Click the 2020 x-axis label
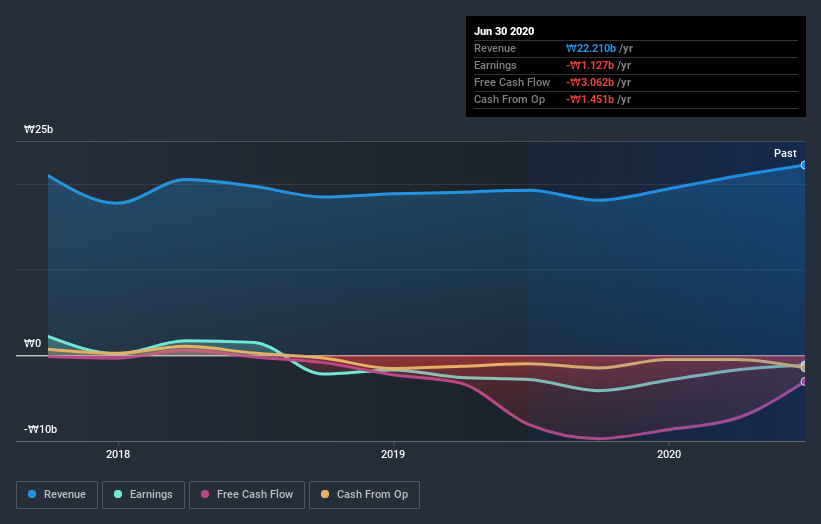This screenshot has width=821, height=524. tap(669, 454)
